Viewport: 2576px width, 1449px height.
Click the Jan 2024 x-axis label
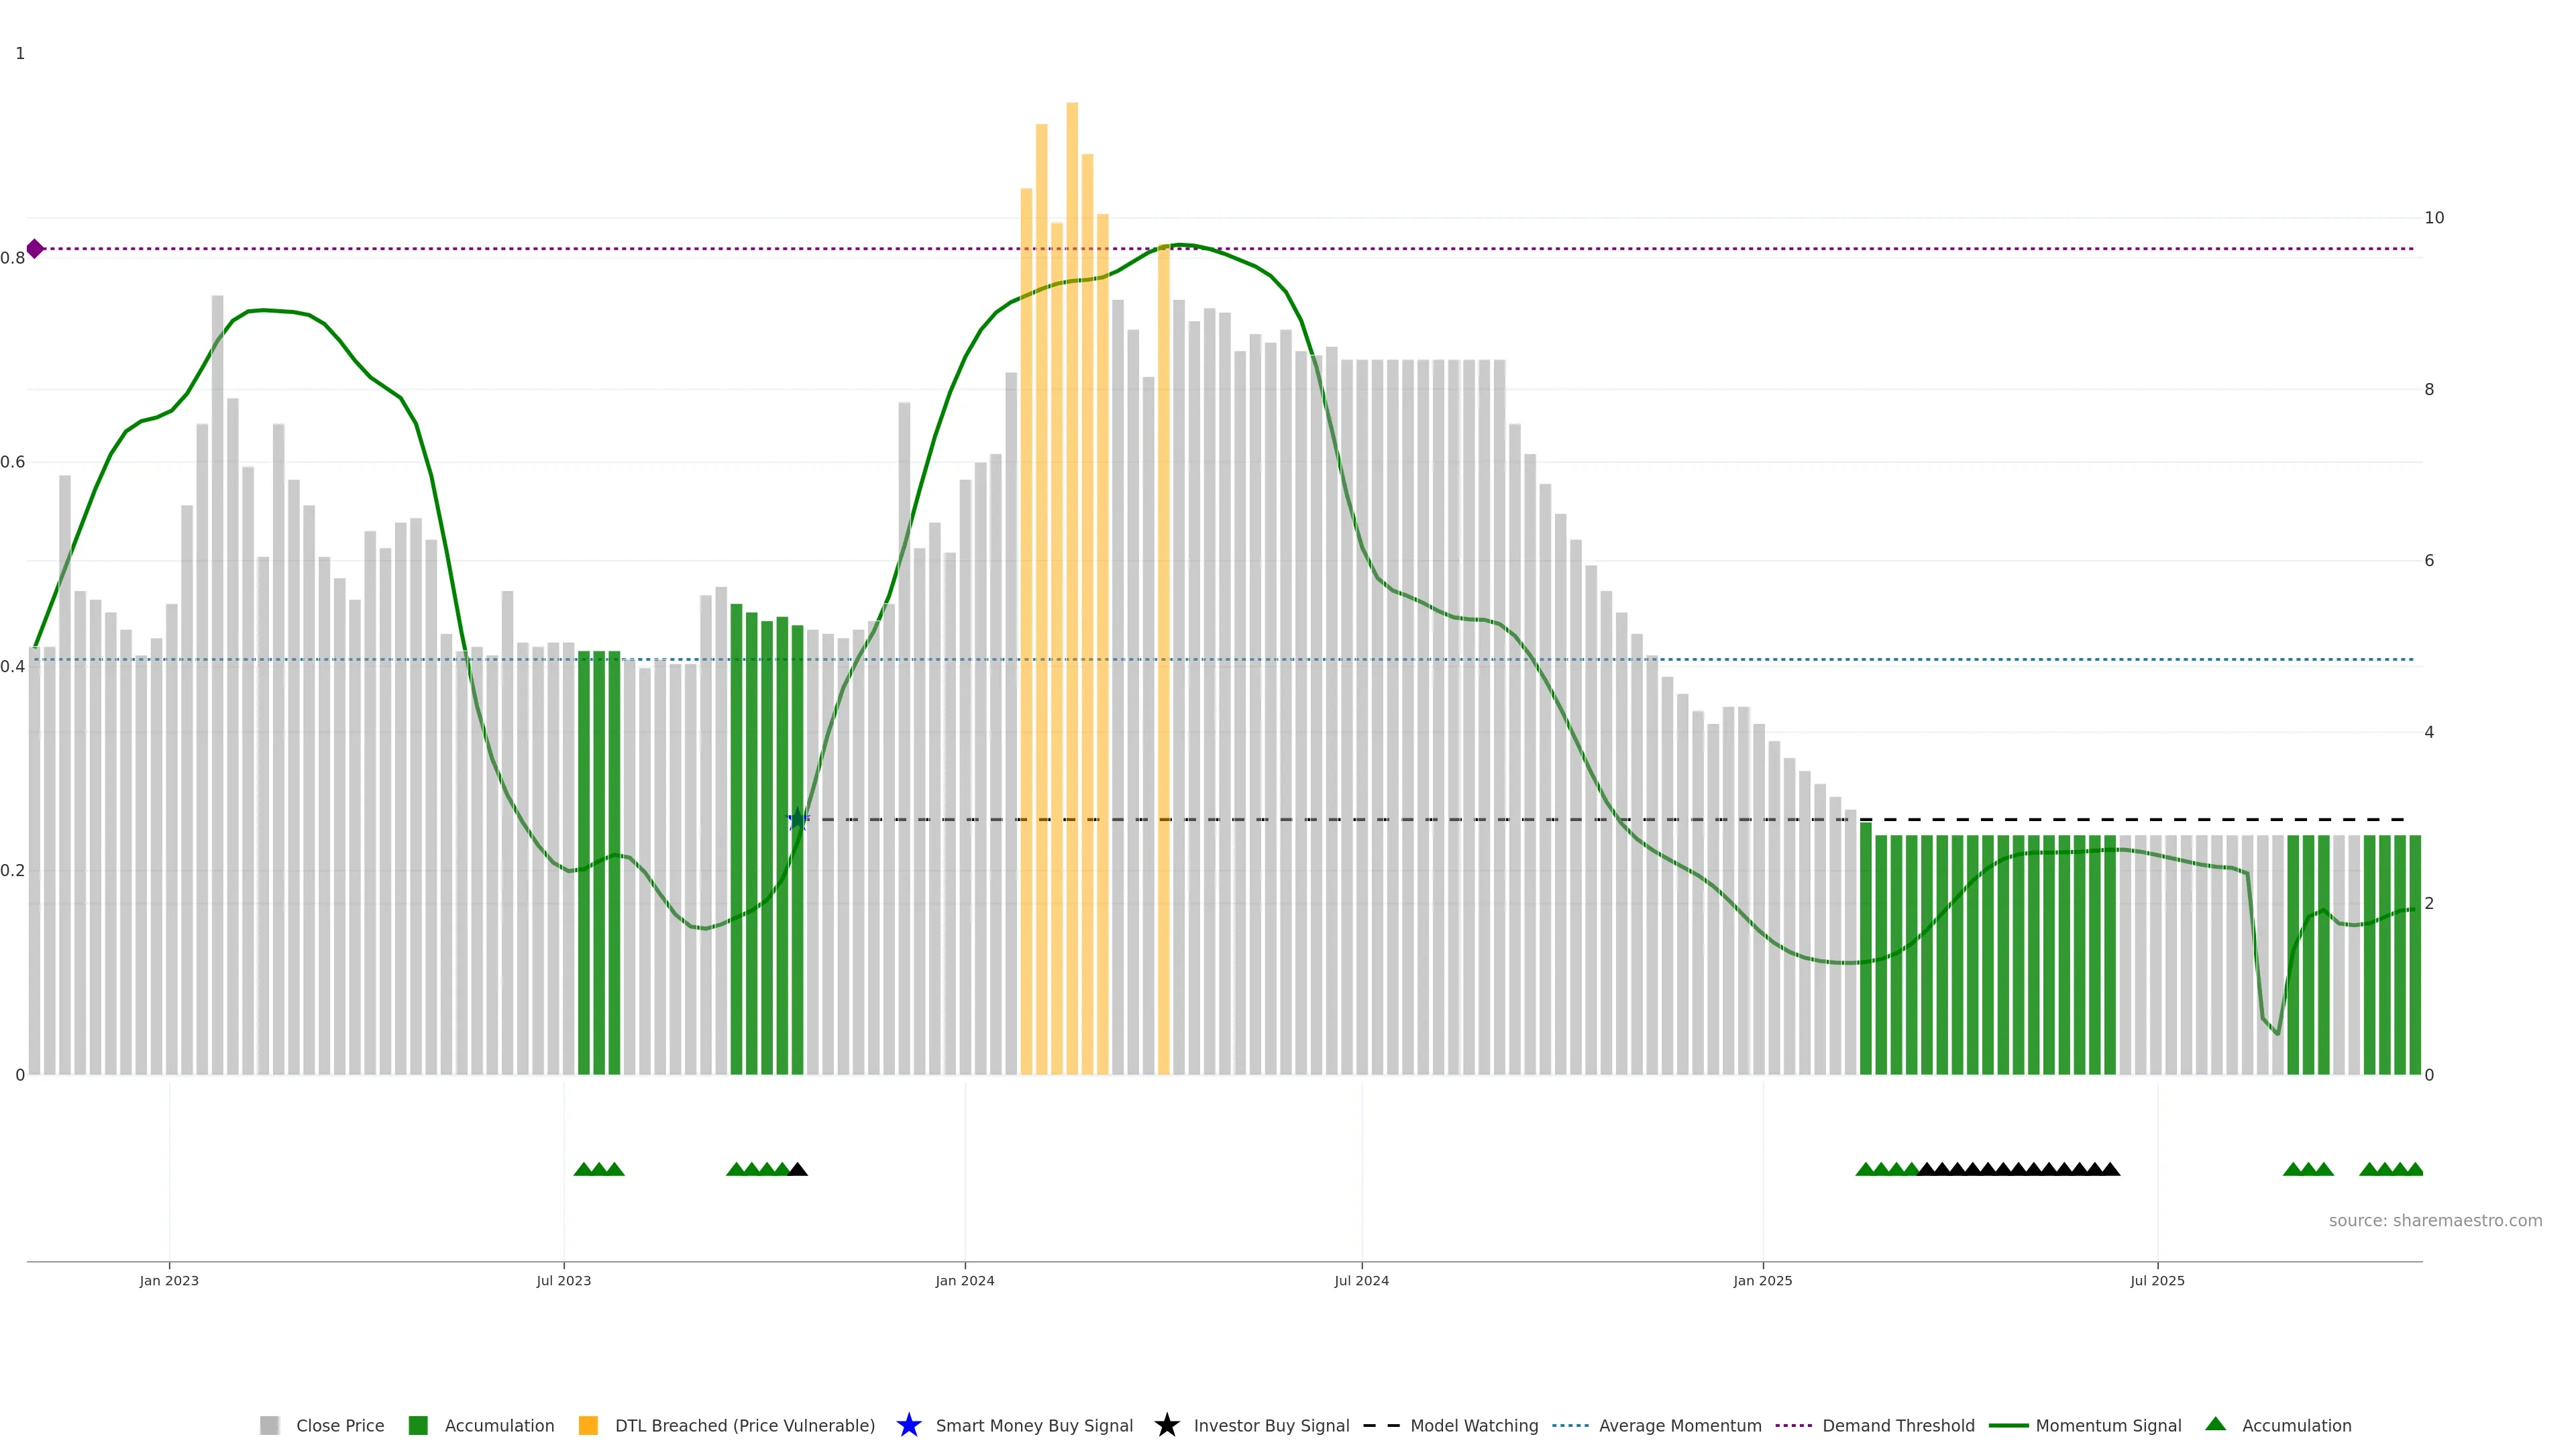(964, 1280)
